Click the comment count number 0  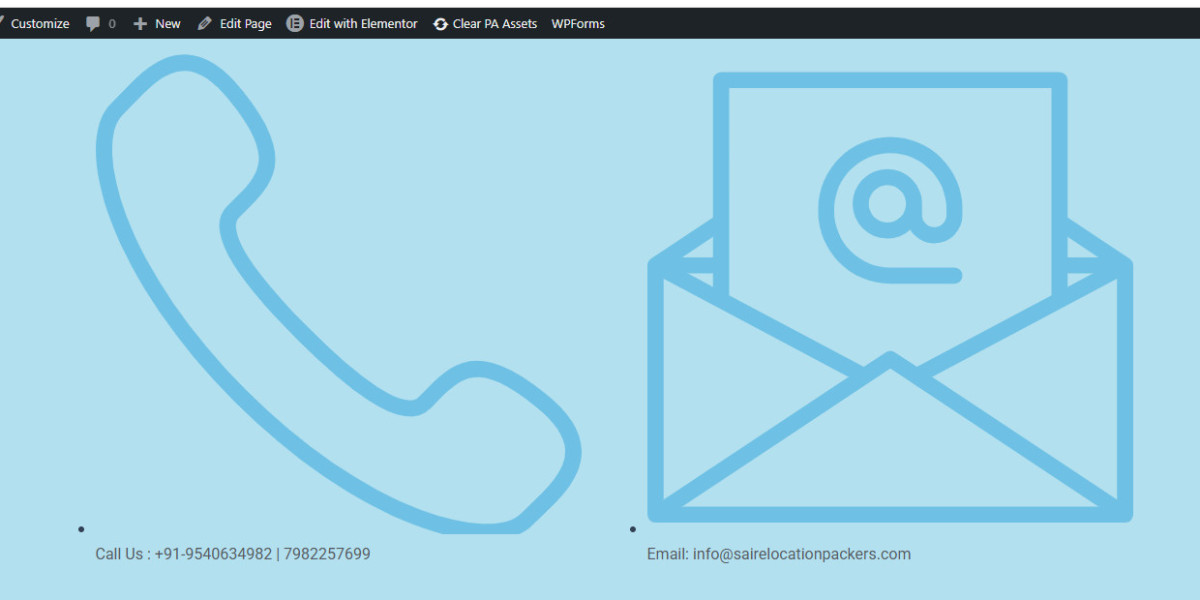pos(112,24)
